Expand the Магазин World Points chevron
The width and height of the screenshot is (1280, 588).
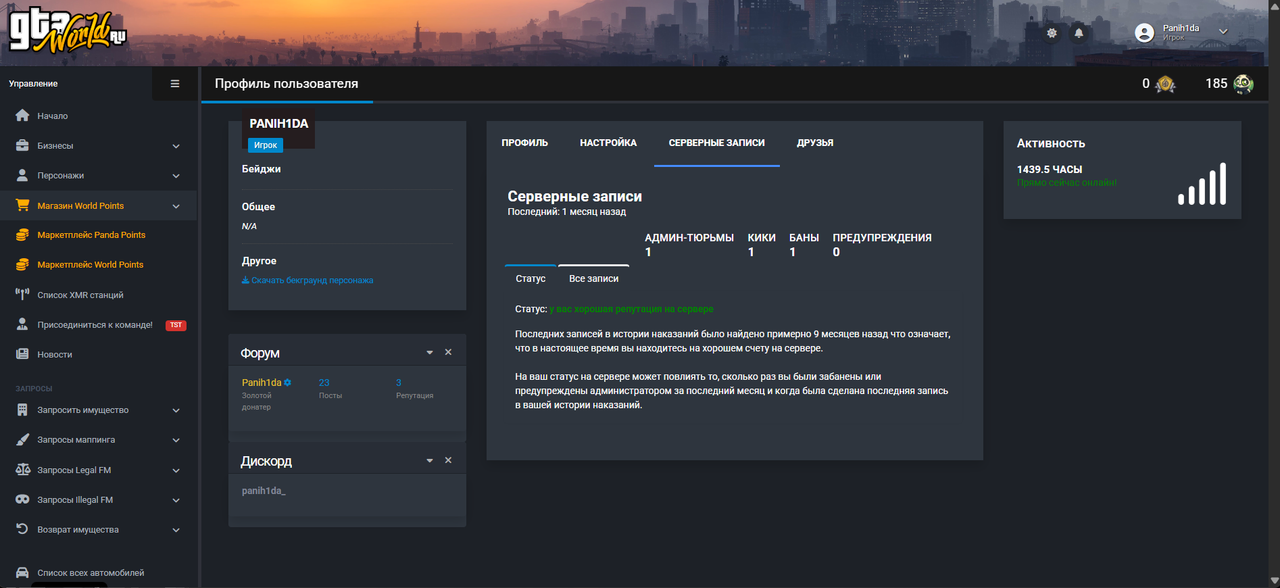click(x=176, y=206)
